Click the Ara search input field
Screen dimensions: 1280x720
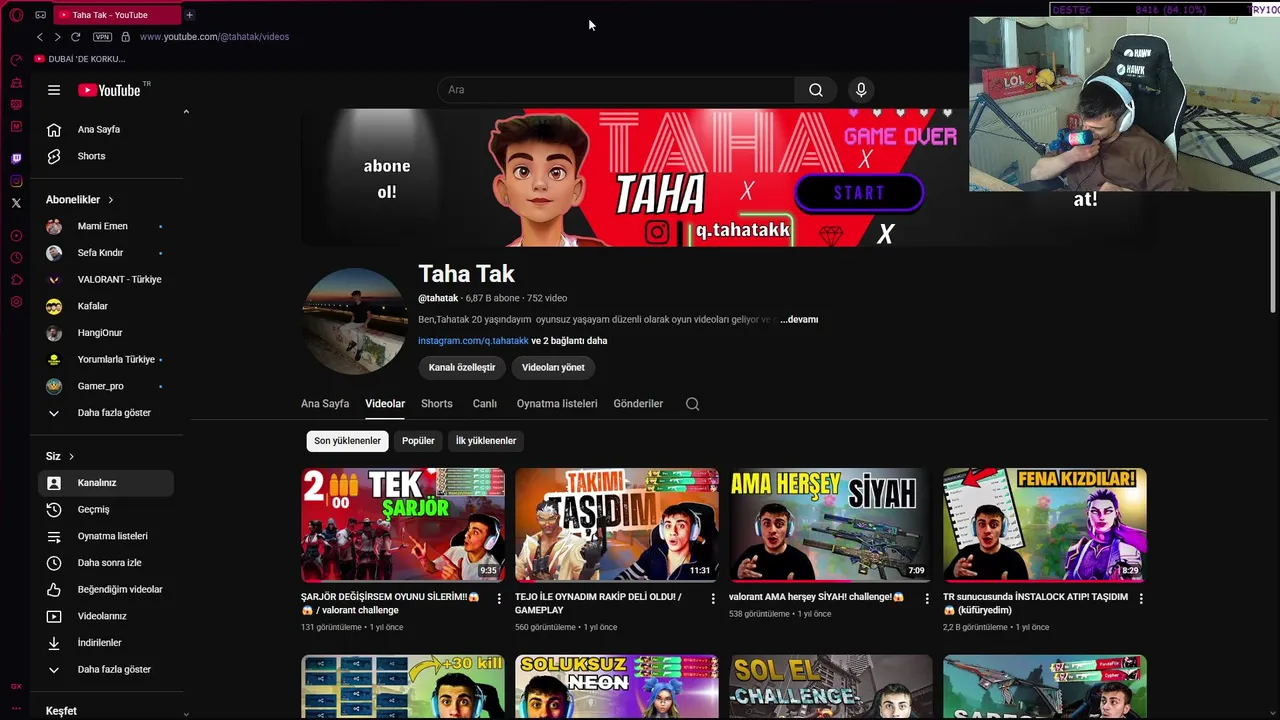(616, 90)
